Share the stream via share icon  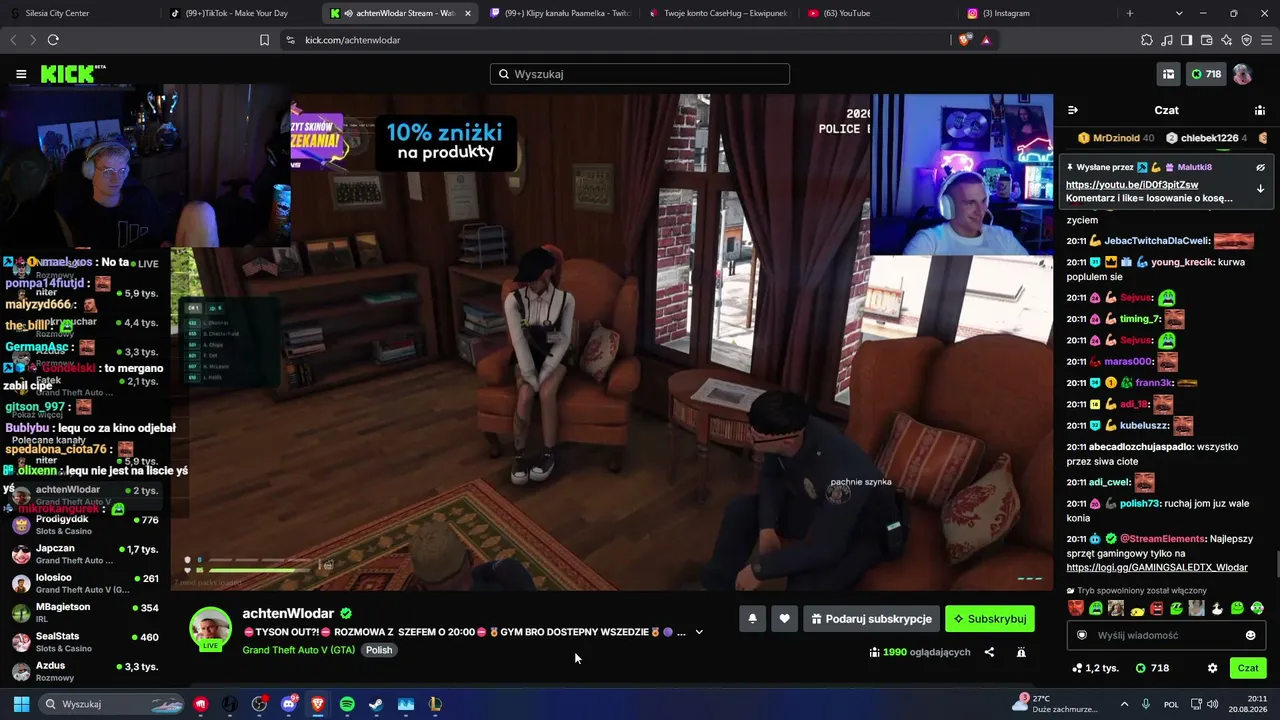(989, 652)
